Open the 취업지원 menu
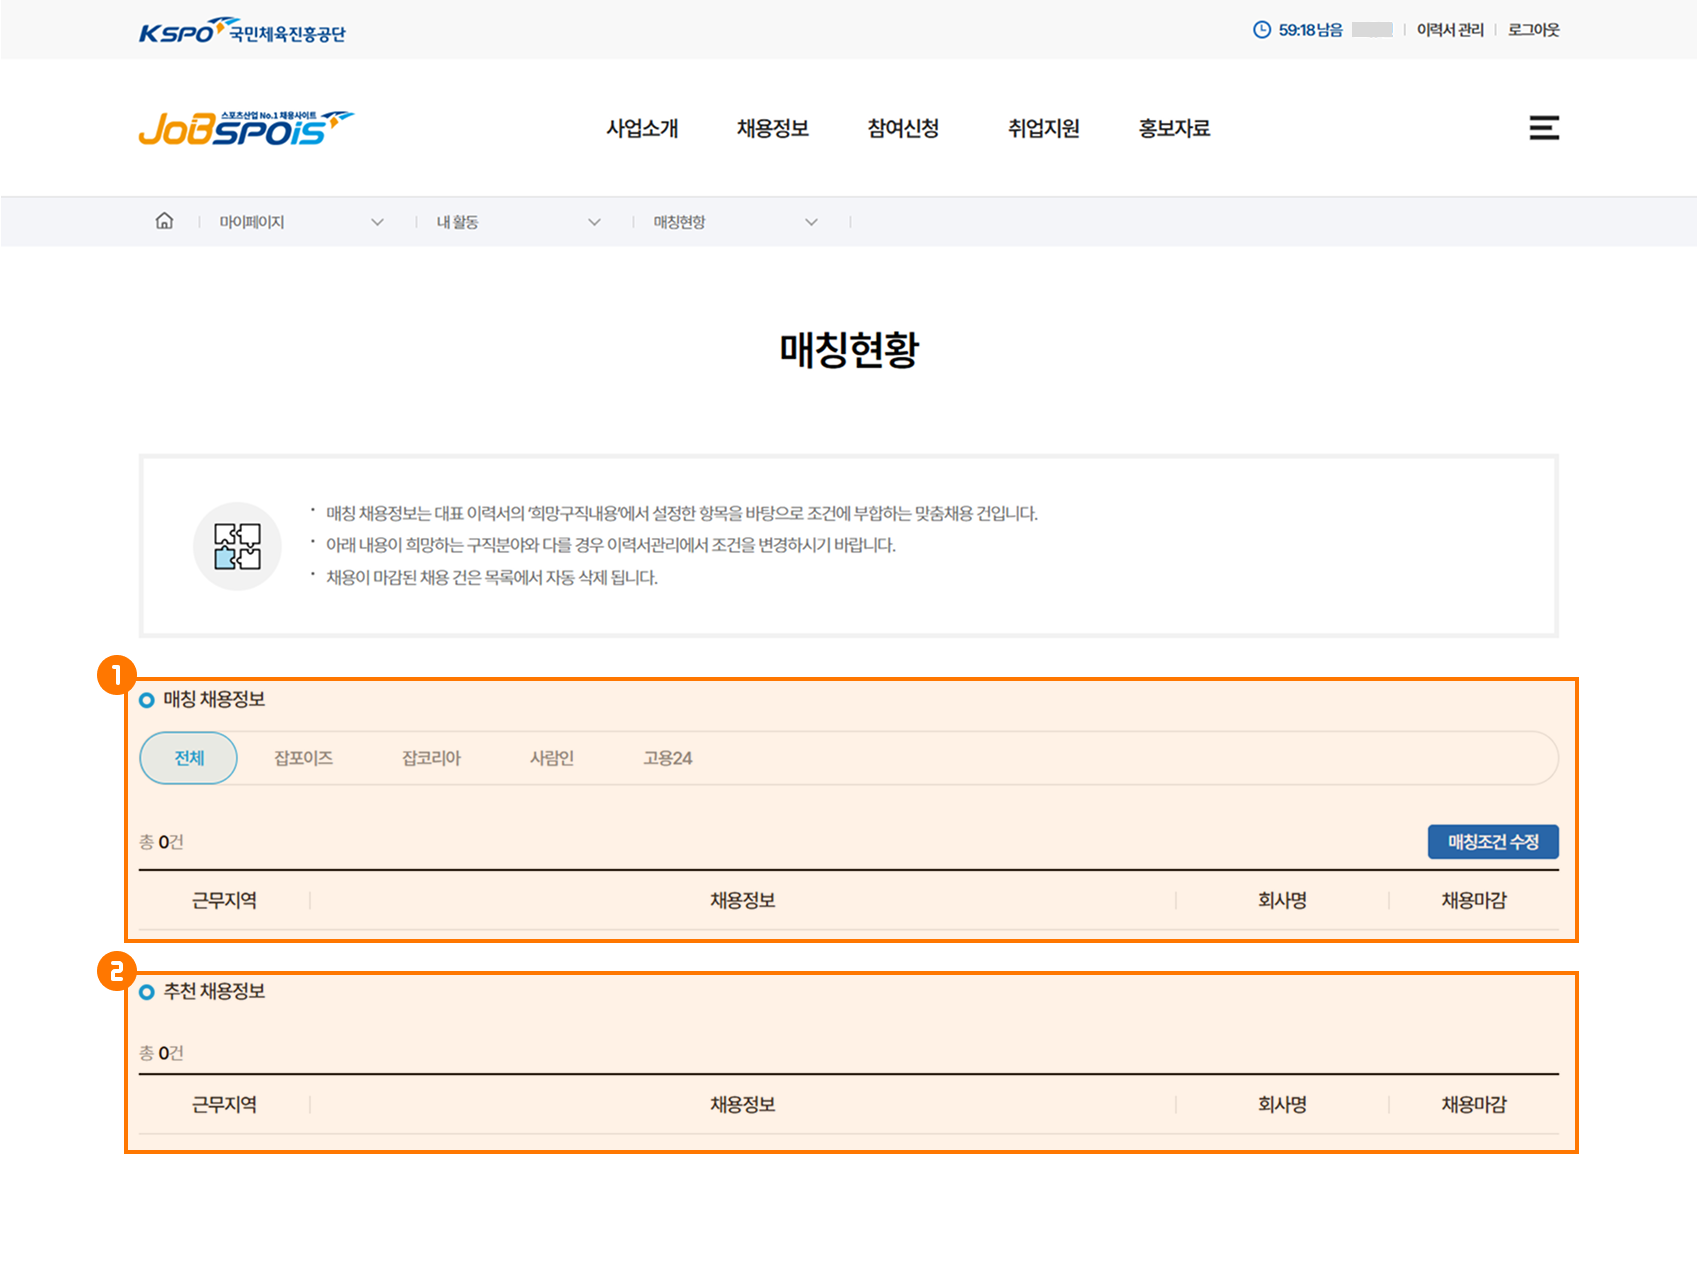 pyautogui.click(x=1043, y=128)
